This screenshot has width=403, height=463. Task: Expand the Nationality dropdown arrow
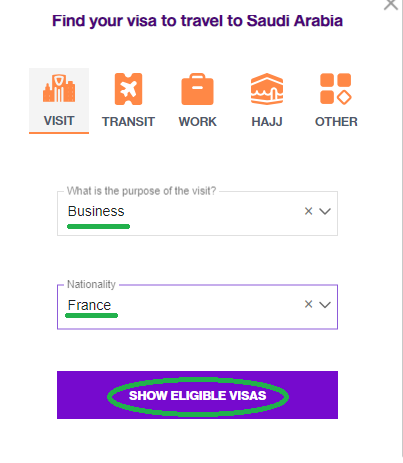[x=325, y=305]
